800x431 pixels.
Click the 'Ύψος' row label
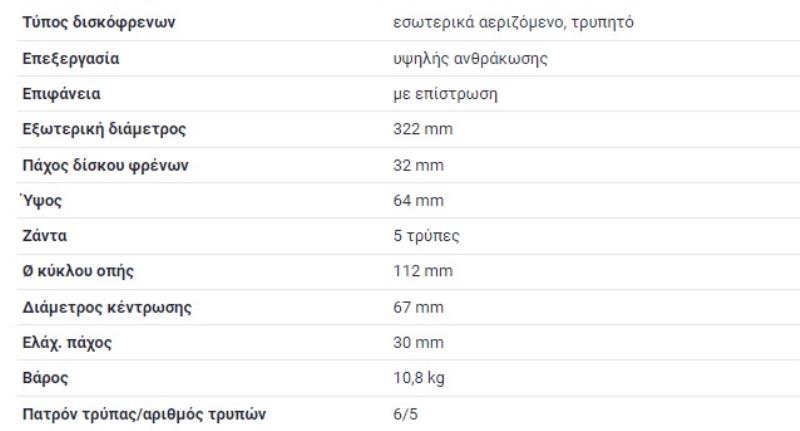click(41, 201)
